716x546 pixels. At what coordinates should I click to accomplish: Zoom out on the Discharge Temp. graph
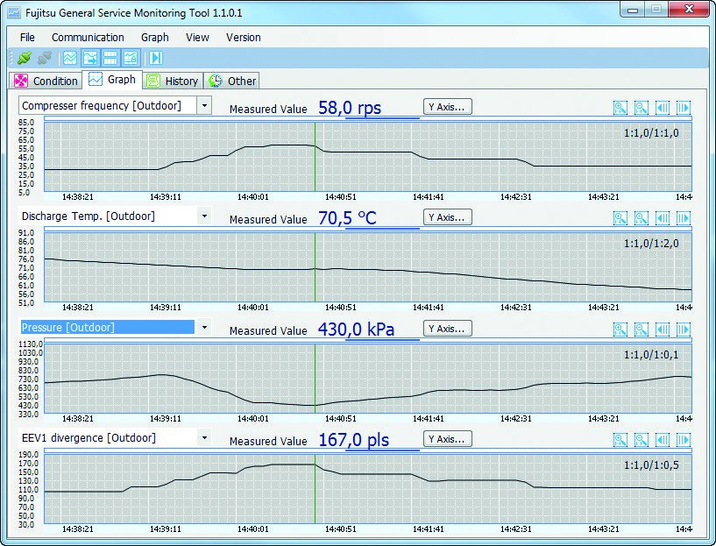(x=641, y=217)
